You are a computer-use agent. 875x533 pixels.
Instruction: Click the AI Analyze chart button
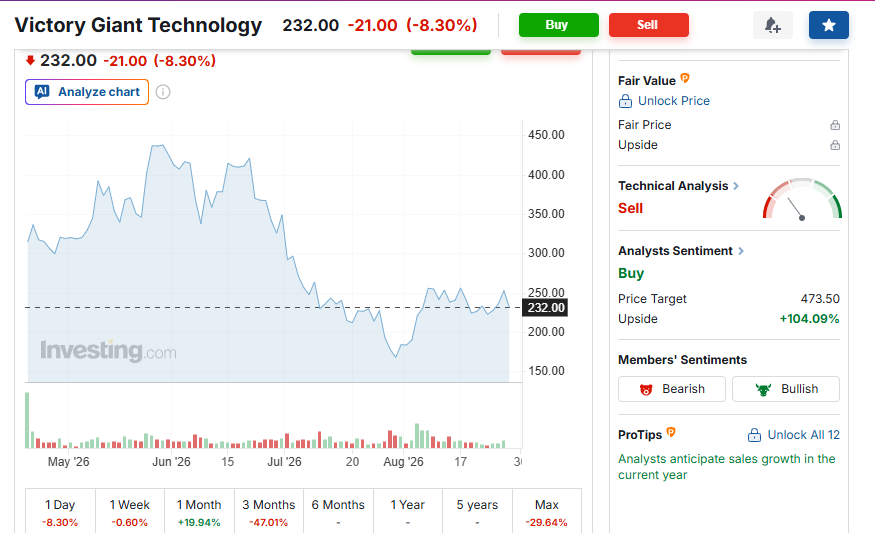[87, 92]
